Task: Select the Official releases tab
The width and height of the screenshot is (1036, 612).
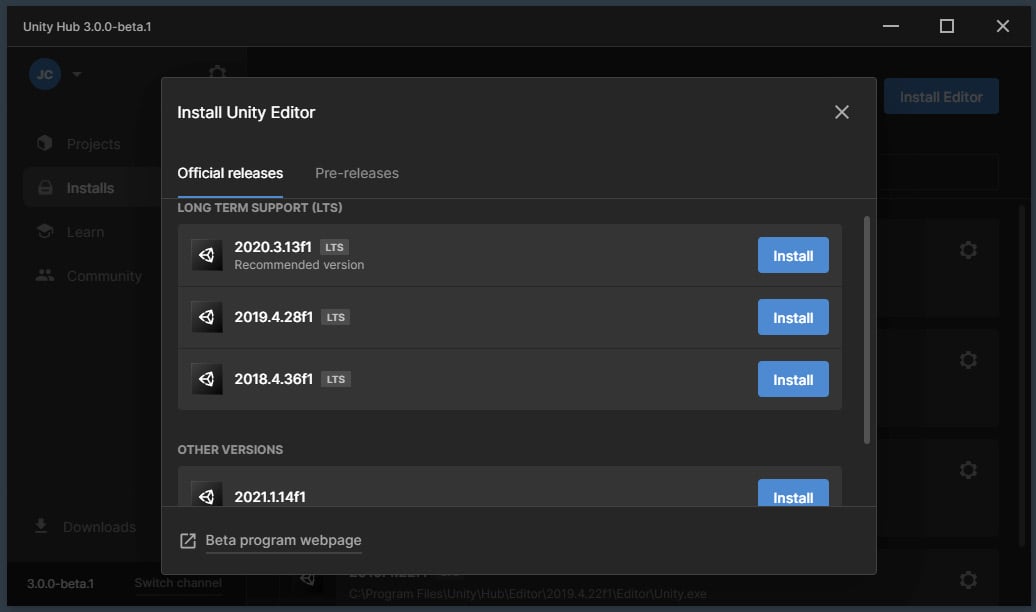Action: 230,173
